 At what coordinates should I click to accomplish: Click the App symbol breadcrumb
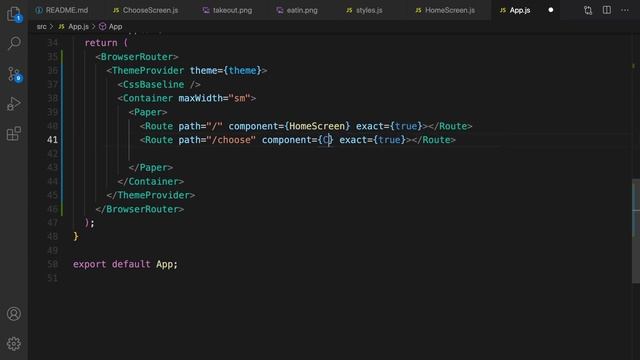[111, 27]
